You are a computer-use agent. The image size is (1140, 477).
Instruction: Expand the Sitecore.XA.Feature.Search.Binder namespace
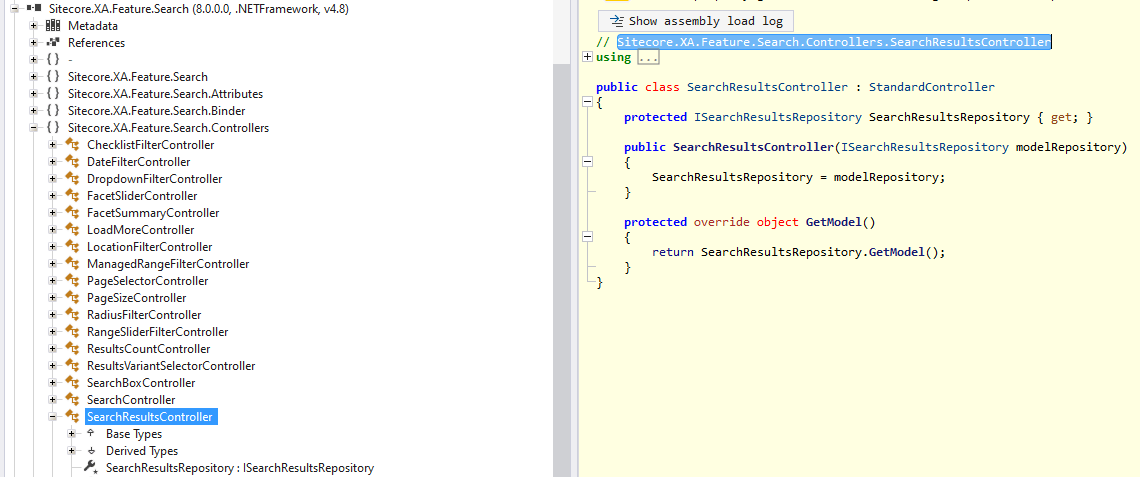[x=33, y=111]
